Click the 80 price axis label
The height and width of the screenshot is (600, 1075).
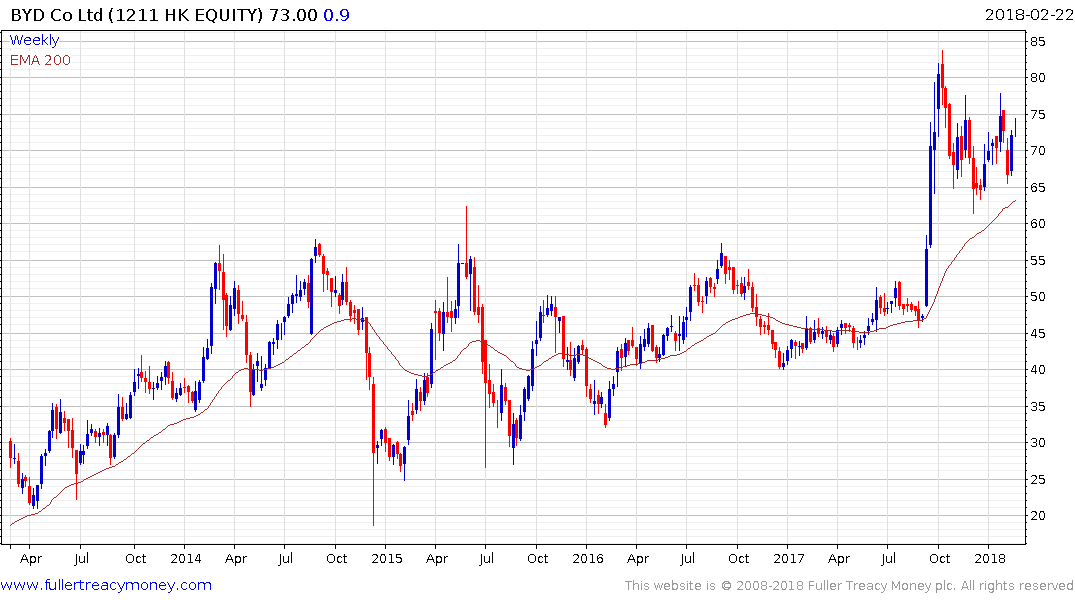(1037, 78)
